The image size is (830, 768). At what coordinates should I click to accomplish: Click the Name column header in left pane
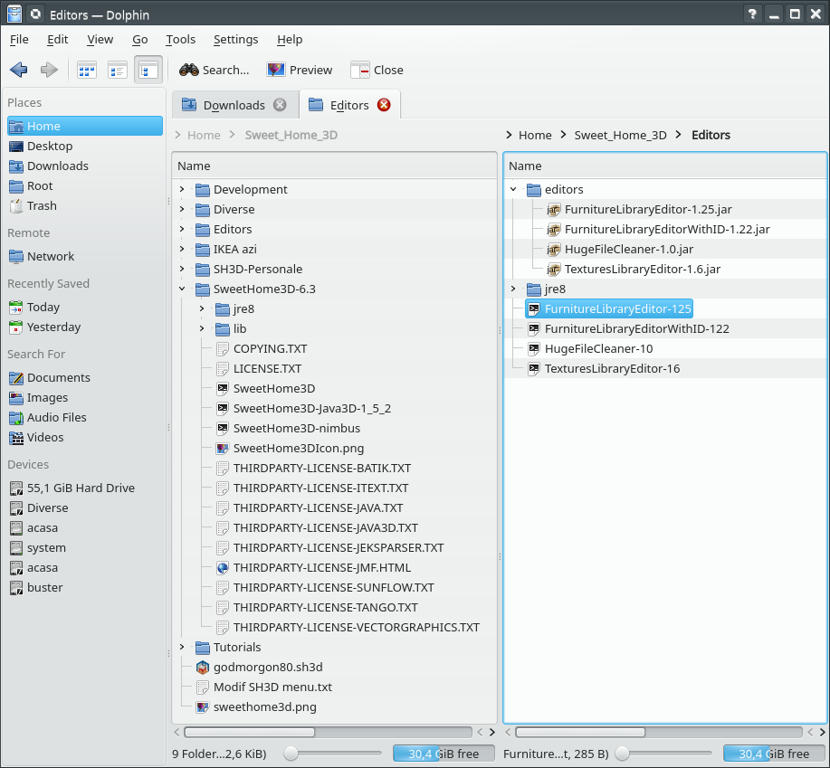pyautogui.click(x=334, y=166)
